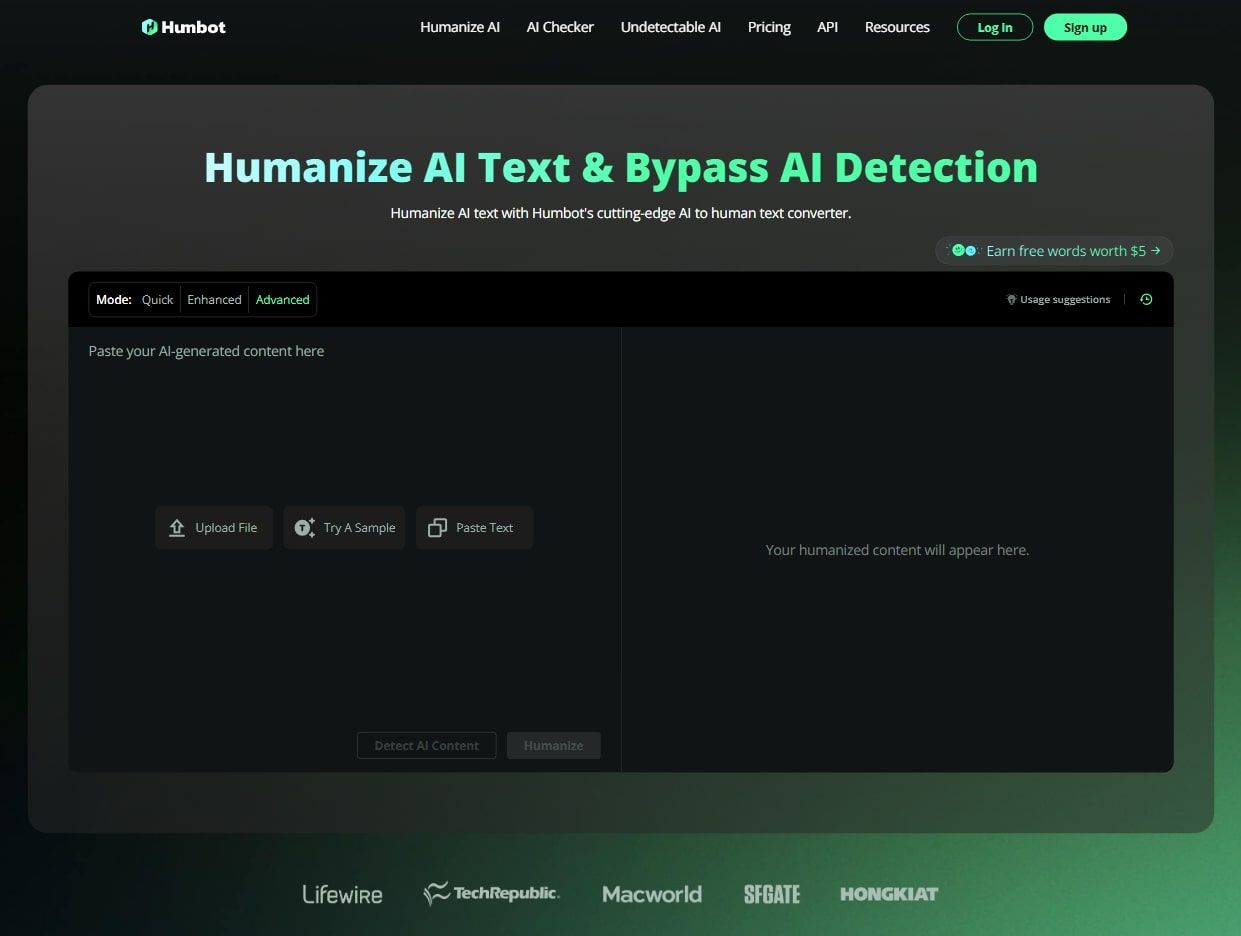Screen dimensions: 1241x936
Task: Click the Hongkiat logo
Action: pyautogui.click(x=889, y=894)
